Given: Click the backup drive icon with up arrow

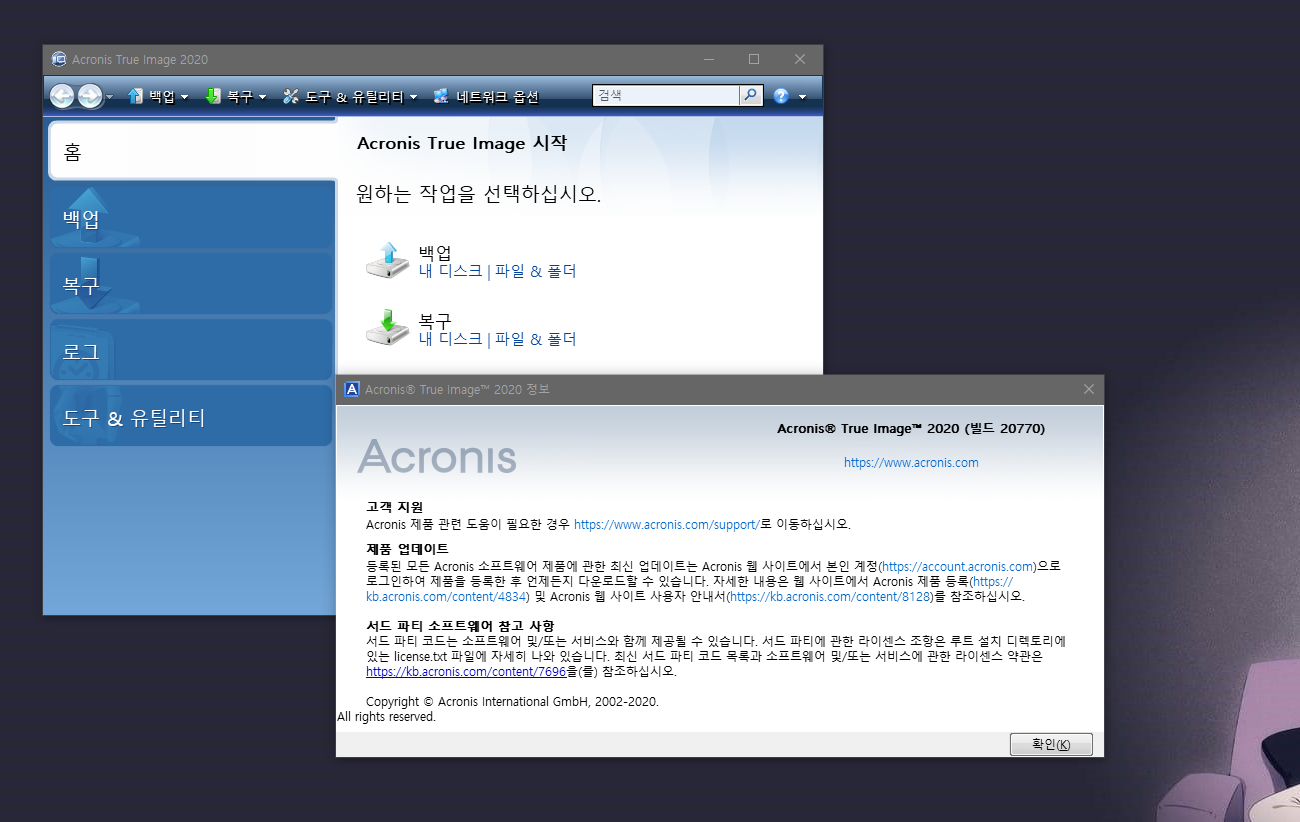Looking at the screenshot, I should coord(387,259).
